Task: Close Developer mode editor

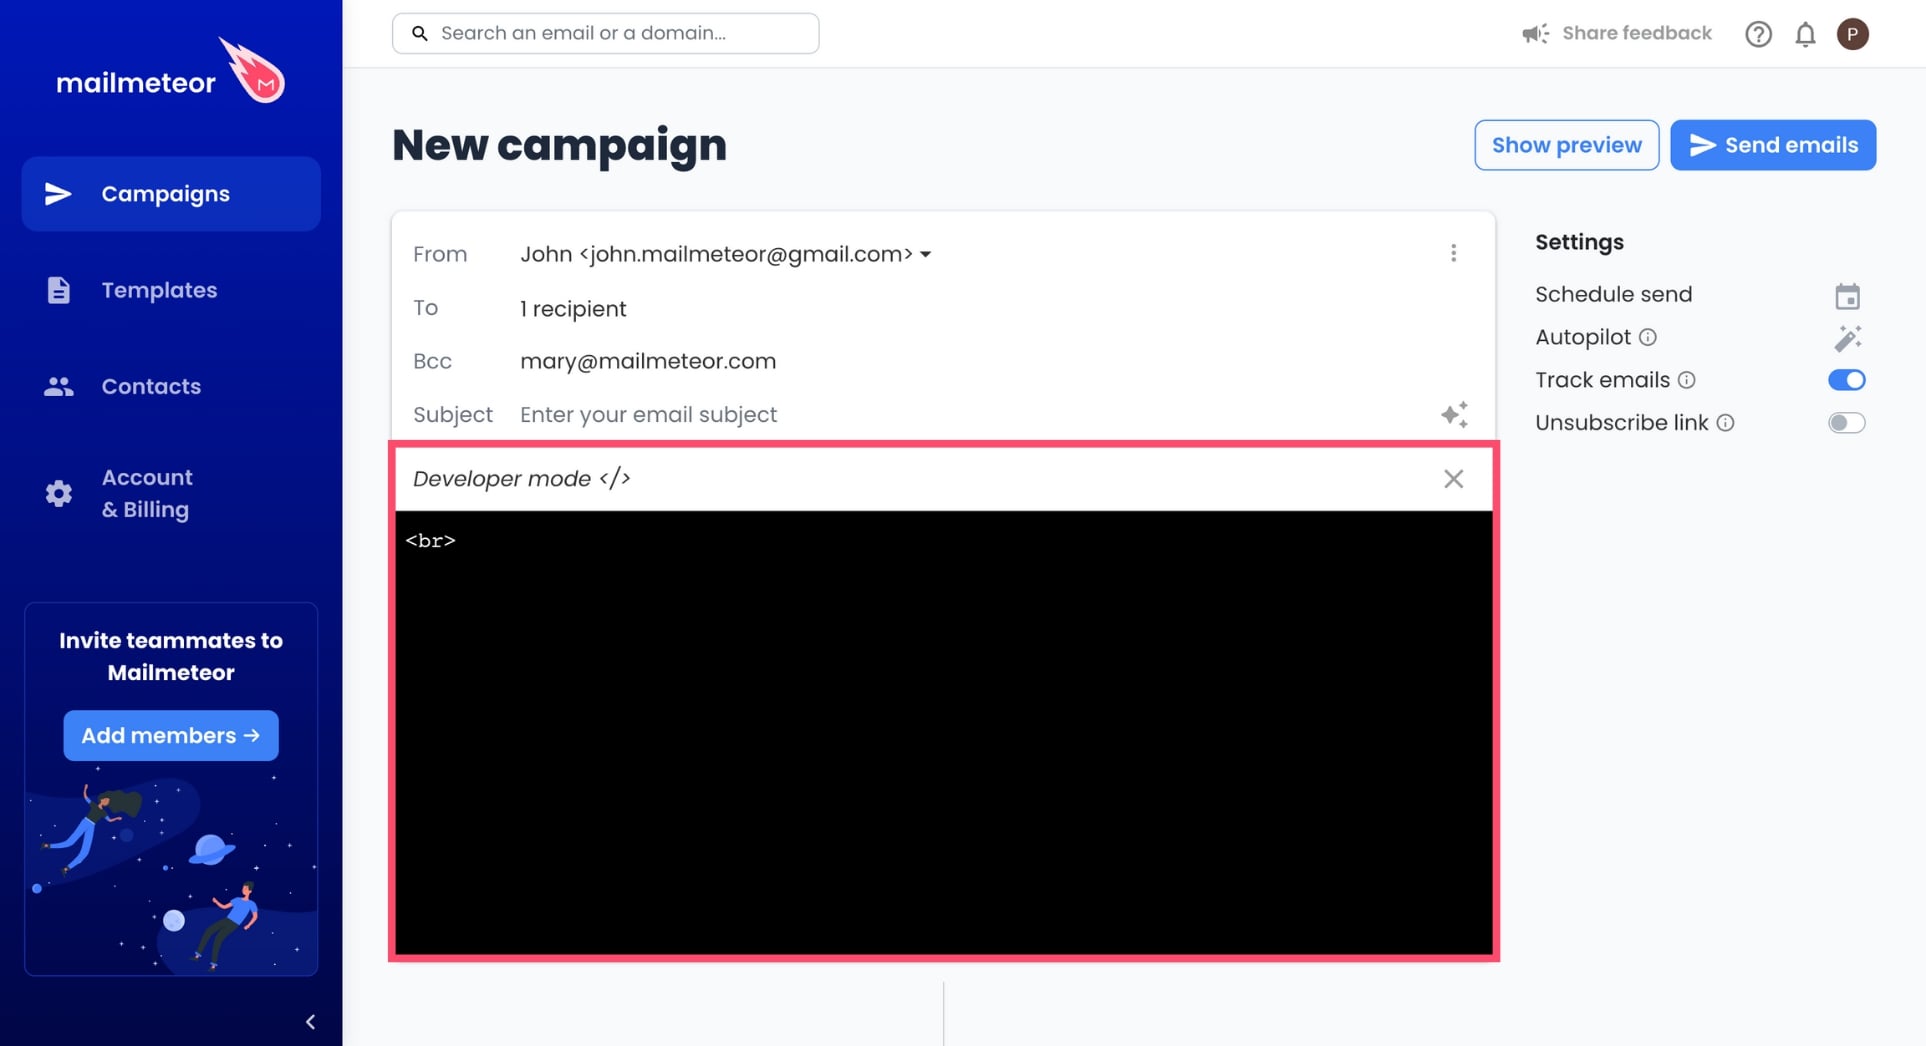Action: pos(1453,479)
